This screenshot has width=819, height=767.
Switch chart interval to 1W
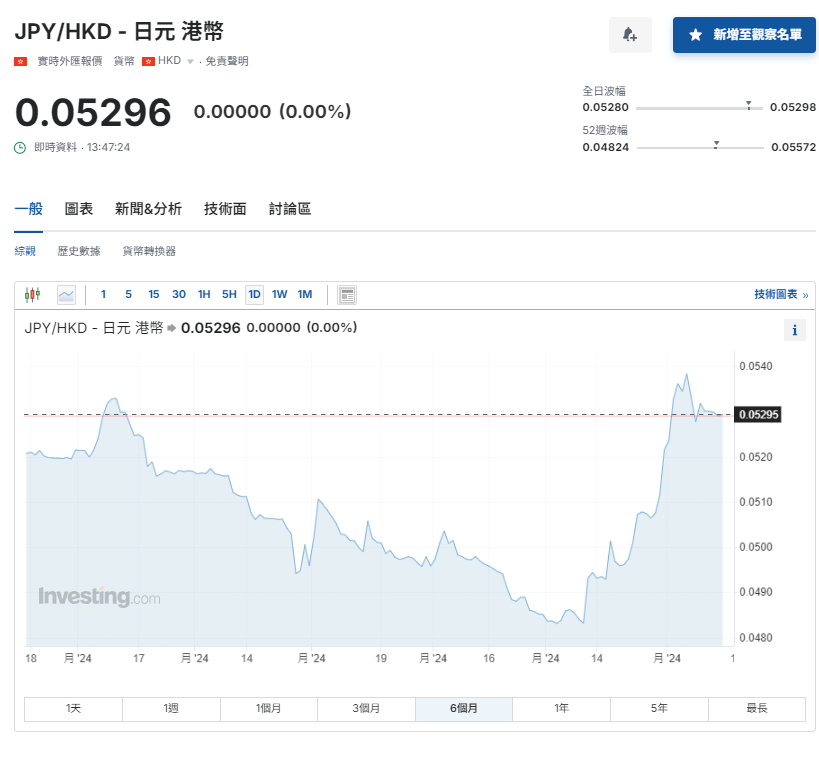pos(277,294)
